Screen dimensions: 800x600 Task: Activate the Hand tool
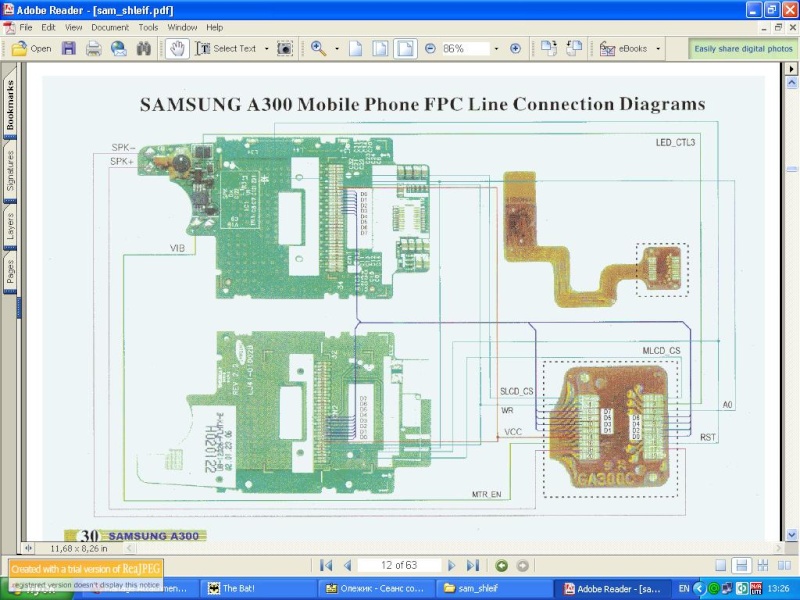(177, 48)
